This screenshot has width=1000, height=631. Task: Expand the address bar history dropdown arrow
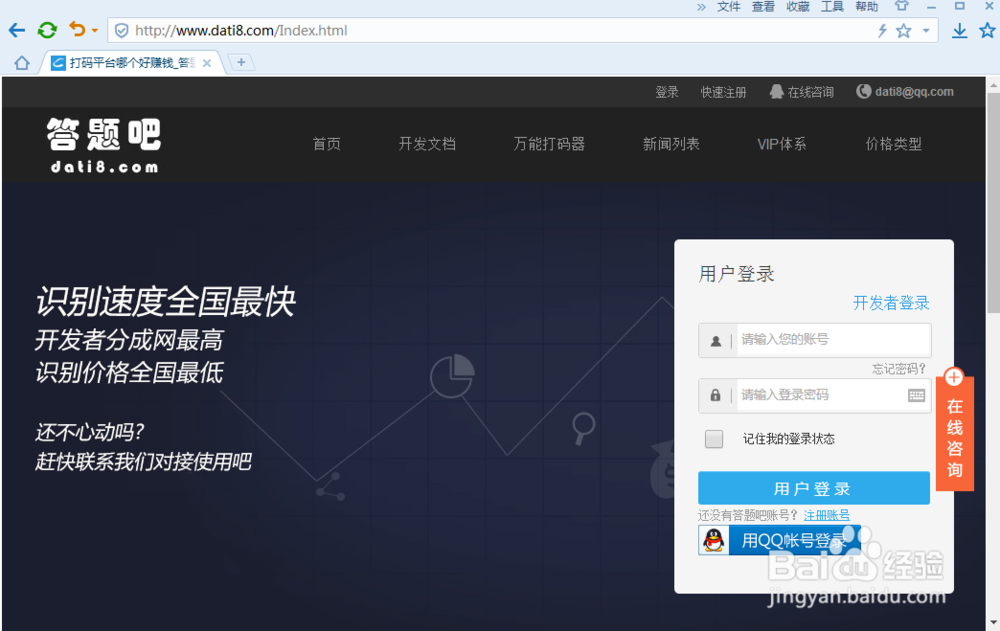coord(926,31)
